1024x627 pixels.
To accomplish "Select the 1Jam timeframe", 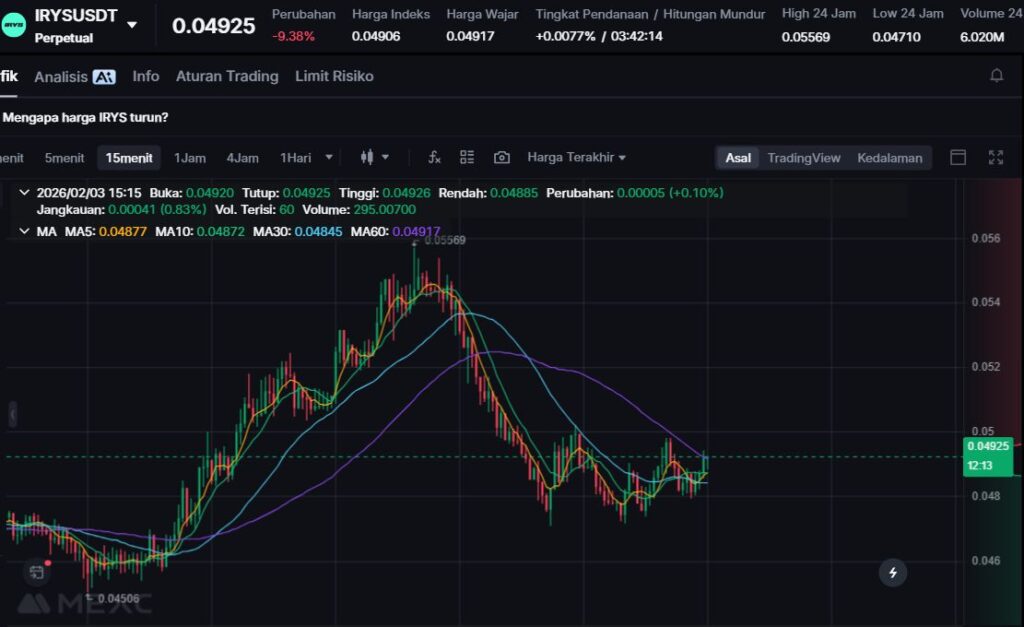I will tap(190, 158).
